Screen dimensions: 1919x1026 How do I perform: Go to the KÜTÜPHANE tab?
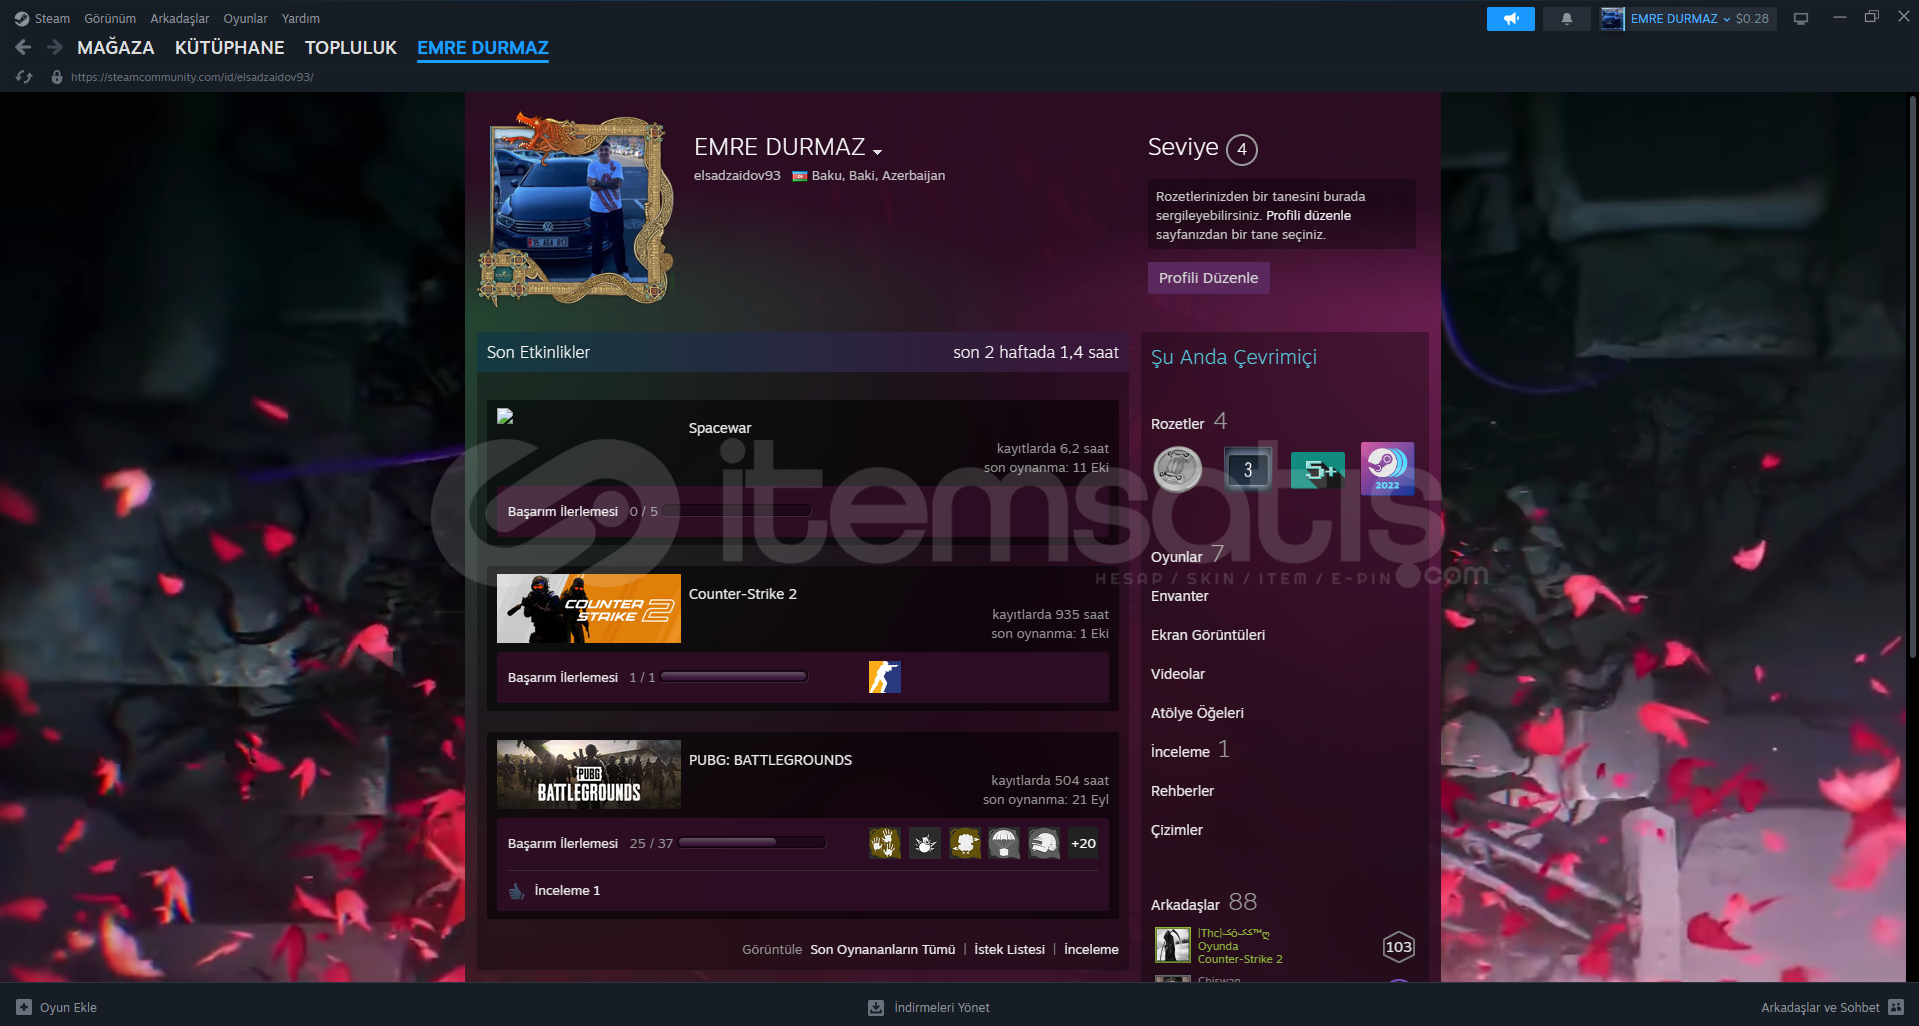pos(229,48)
